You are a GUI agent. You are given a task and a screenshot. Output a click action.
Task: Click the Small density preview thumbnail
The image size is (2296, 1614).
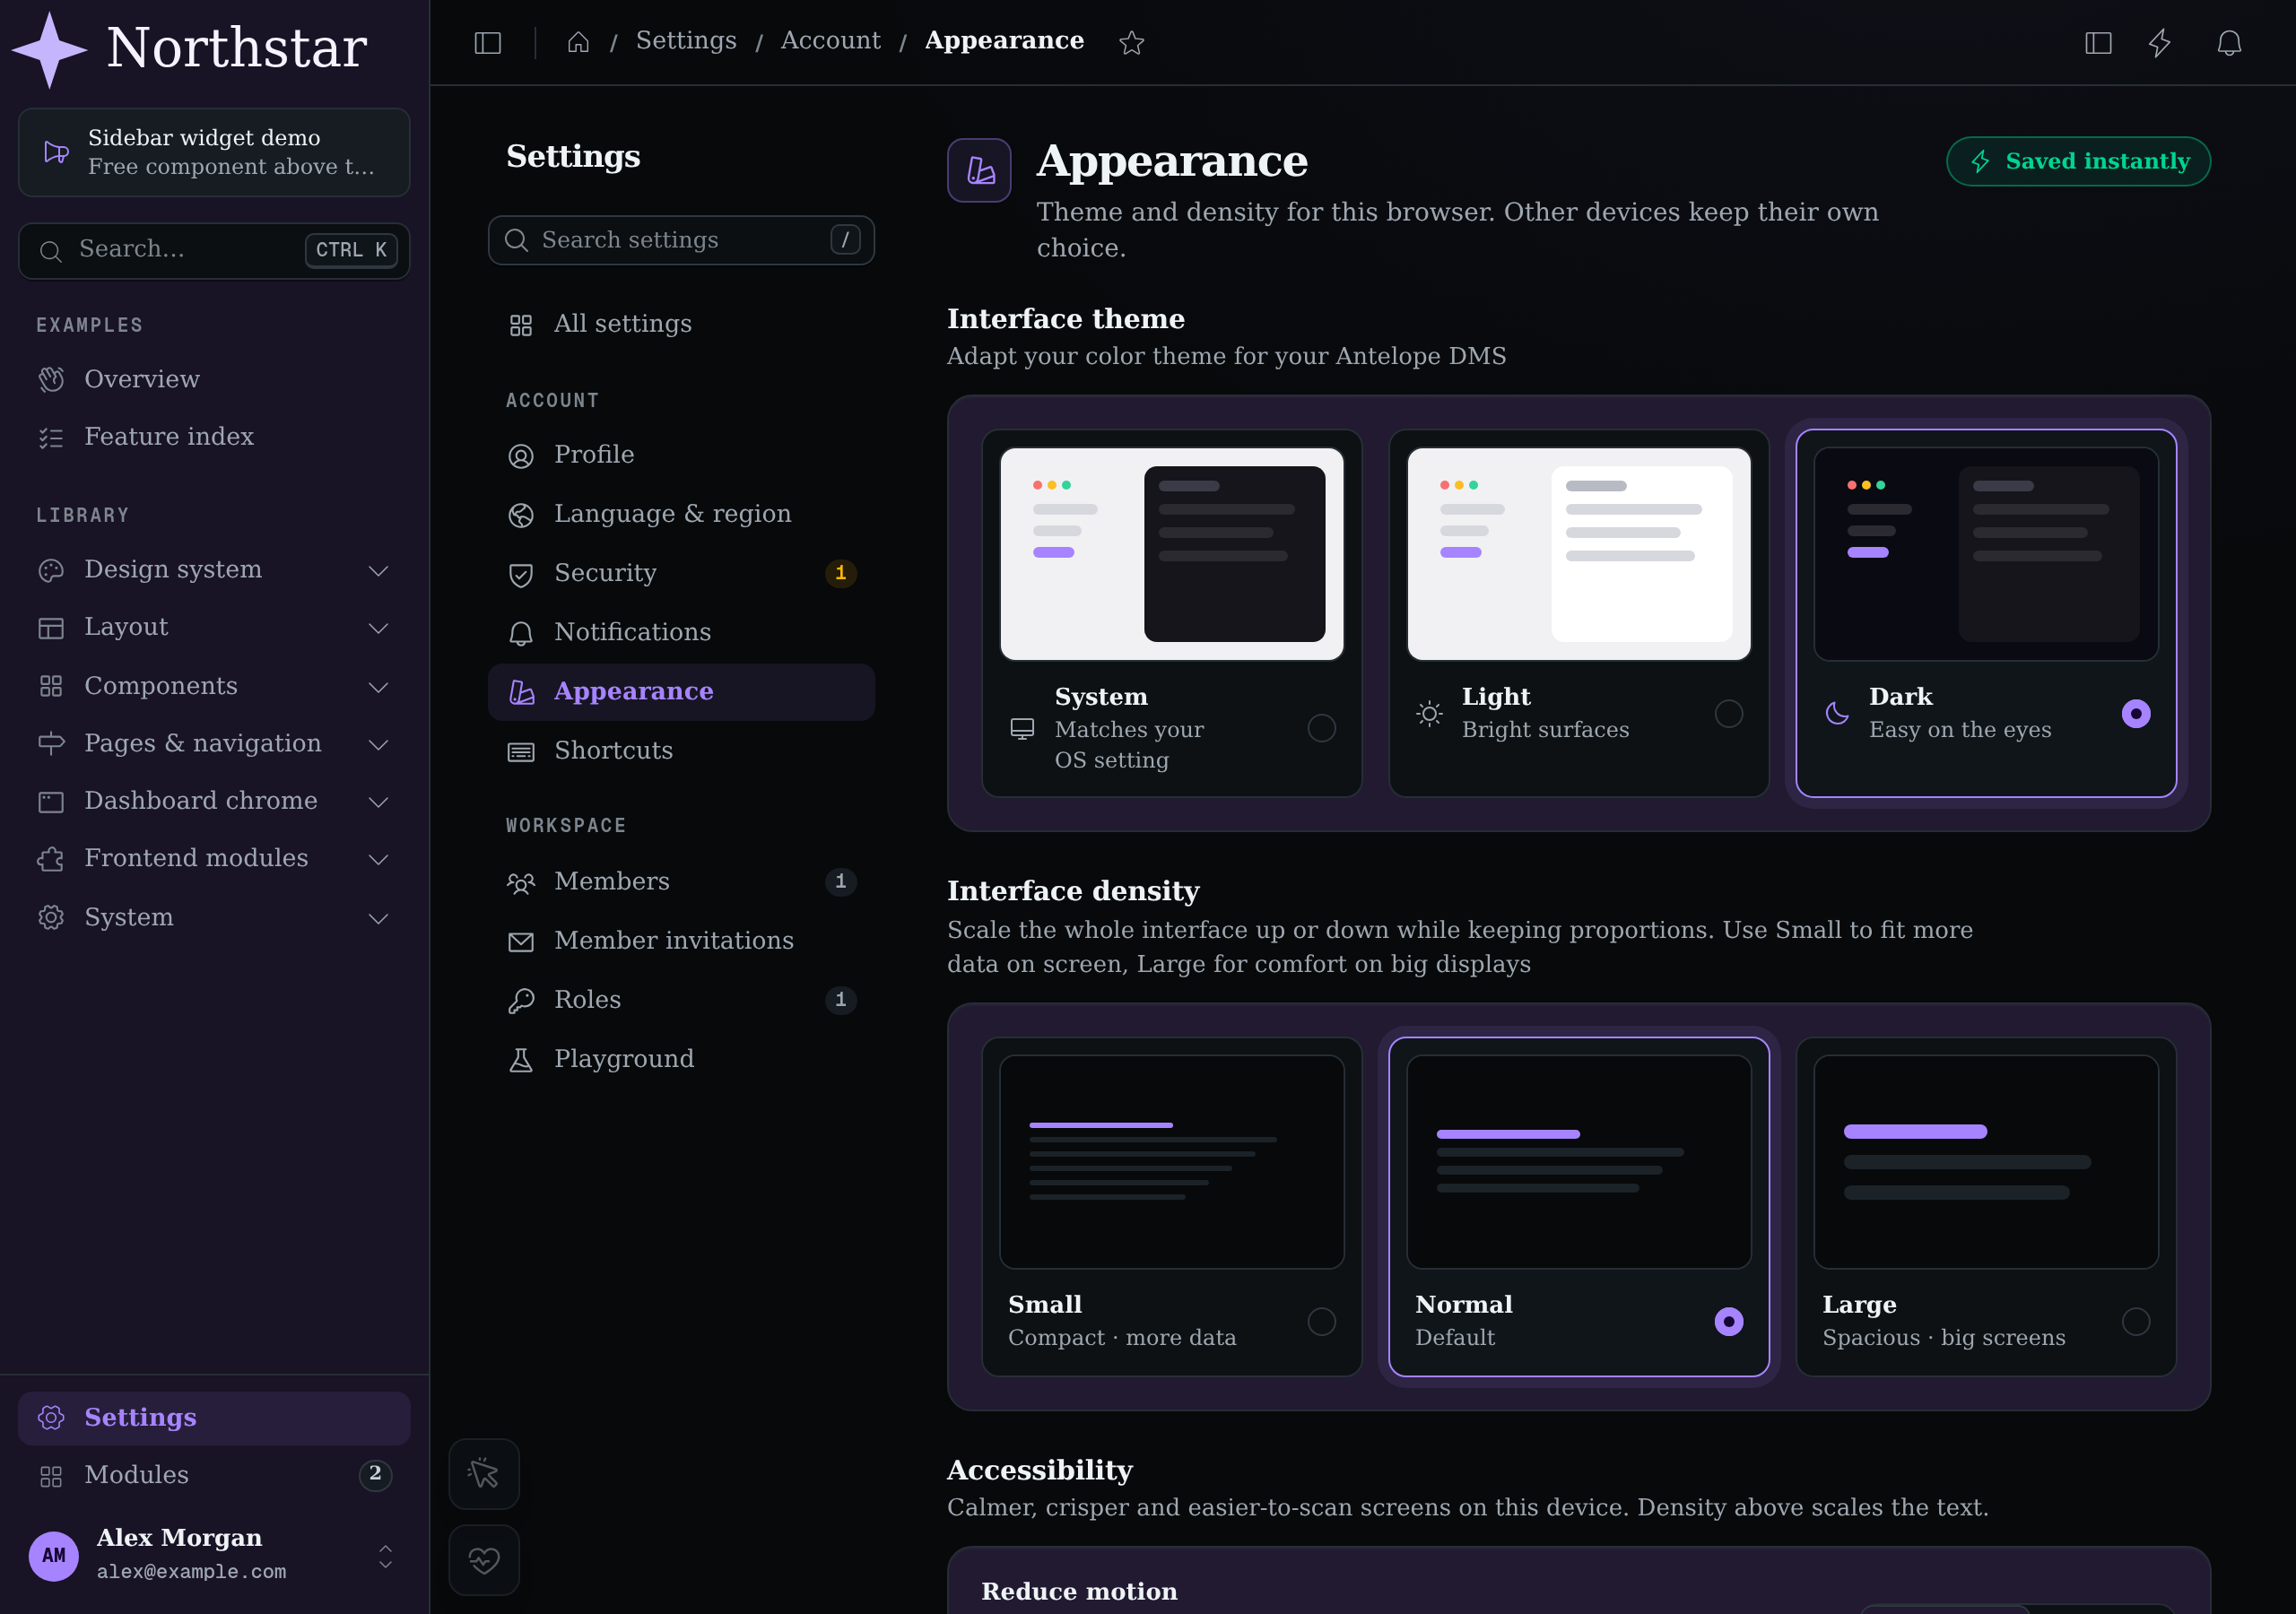tap(1171, 1162)
